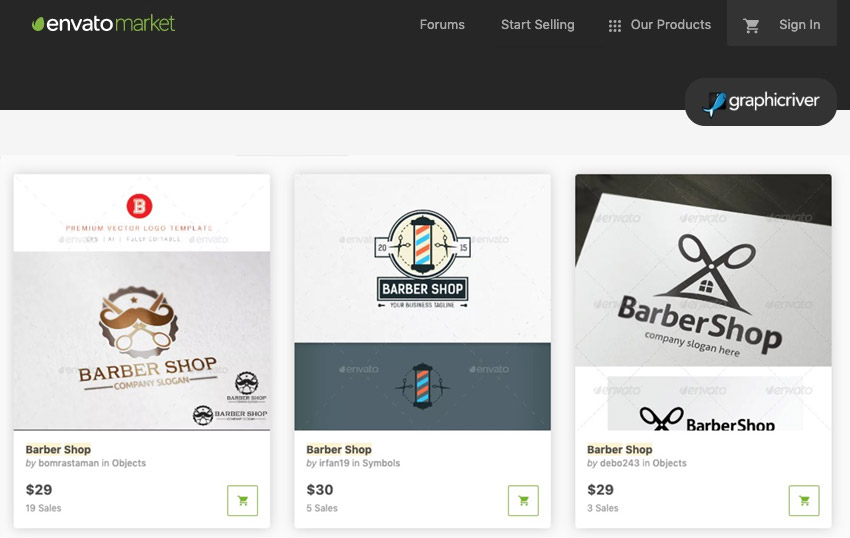
Task: Open the GraphicRiver badge
Action: [761, 102]
